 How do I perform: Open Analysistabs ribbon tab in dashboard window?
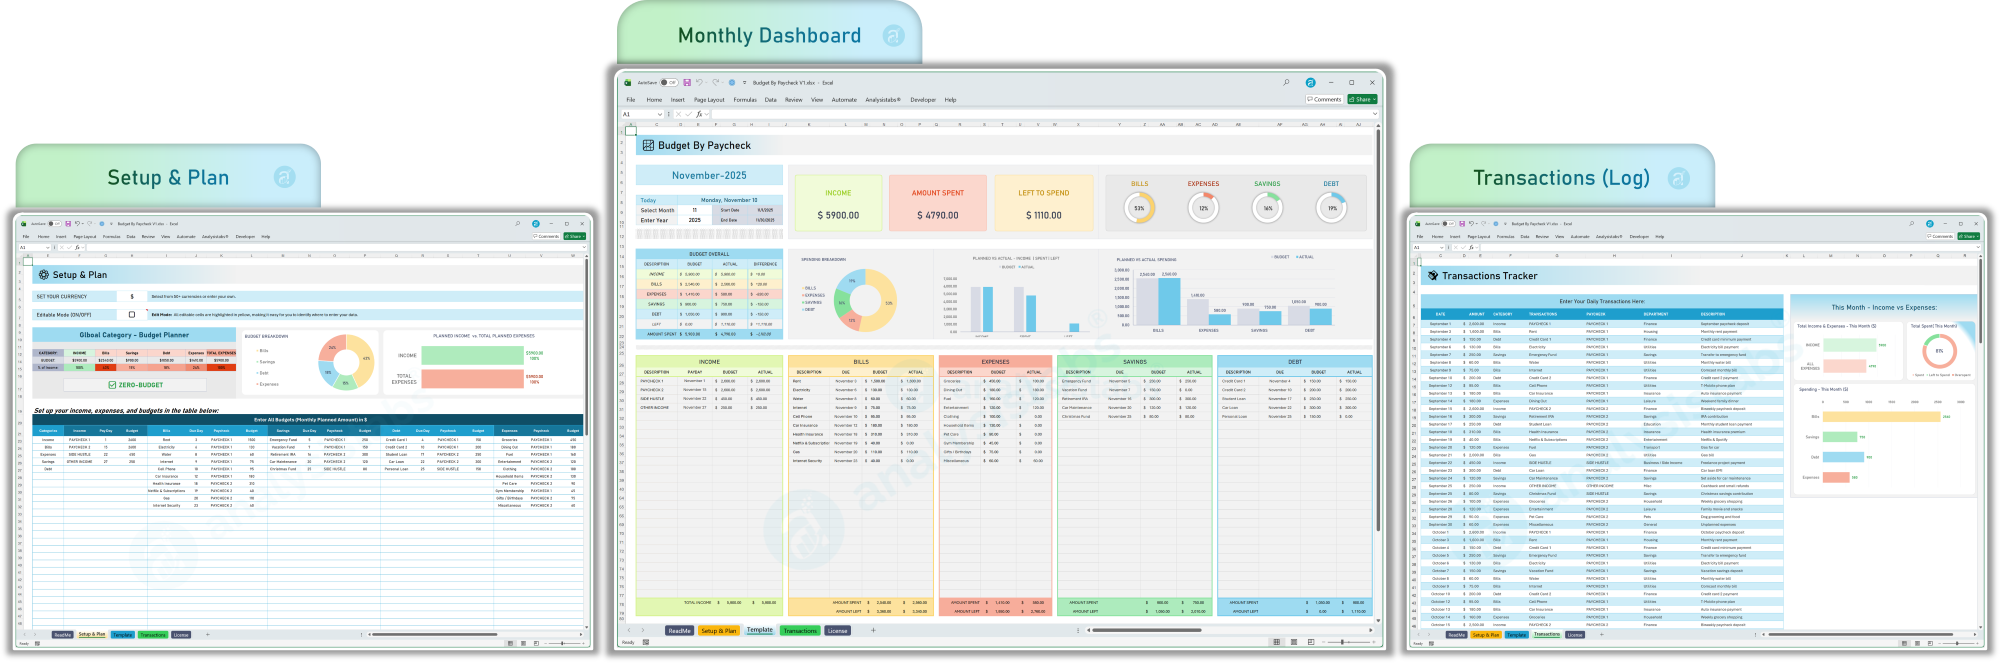(x=883, y=100)
